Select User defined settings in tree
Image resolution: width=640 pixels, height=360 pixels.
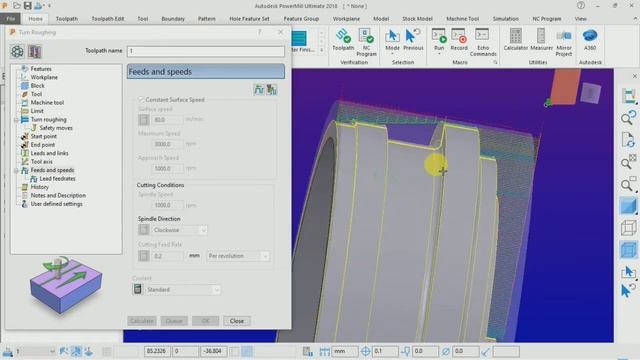coord(56,204)
